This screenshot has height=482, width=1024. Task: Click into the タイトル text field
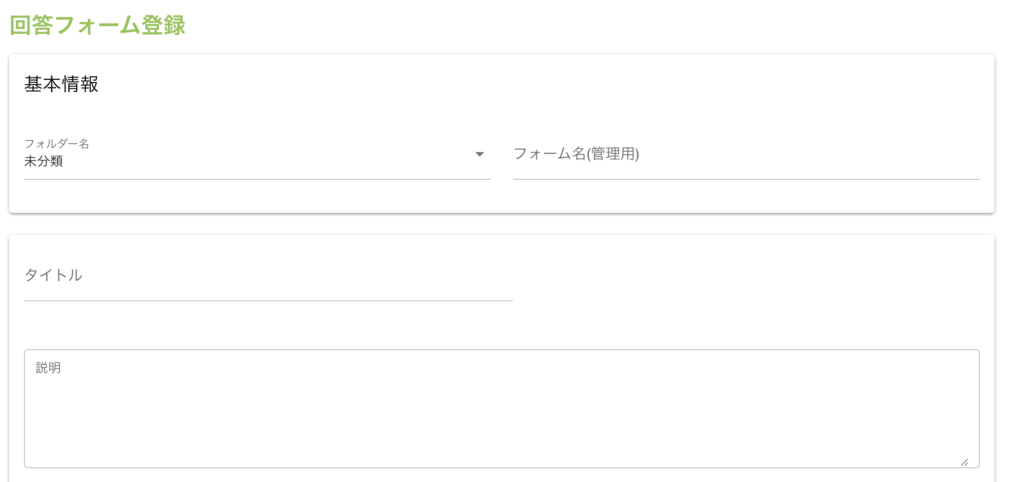click(x=268, y=276)
